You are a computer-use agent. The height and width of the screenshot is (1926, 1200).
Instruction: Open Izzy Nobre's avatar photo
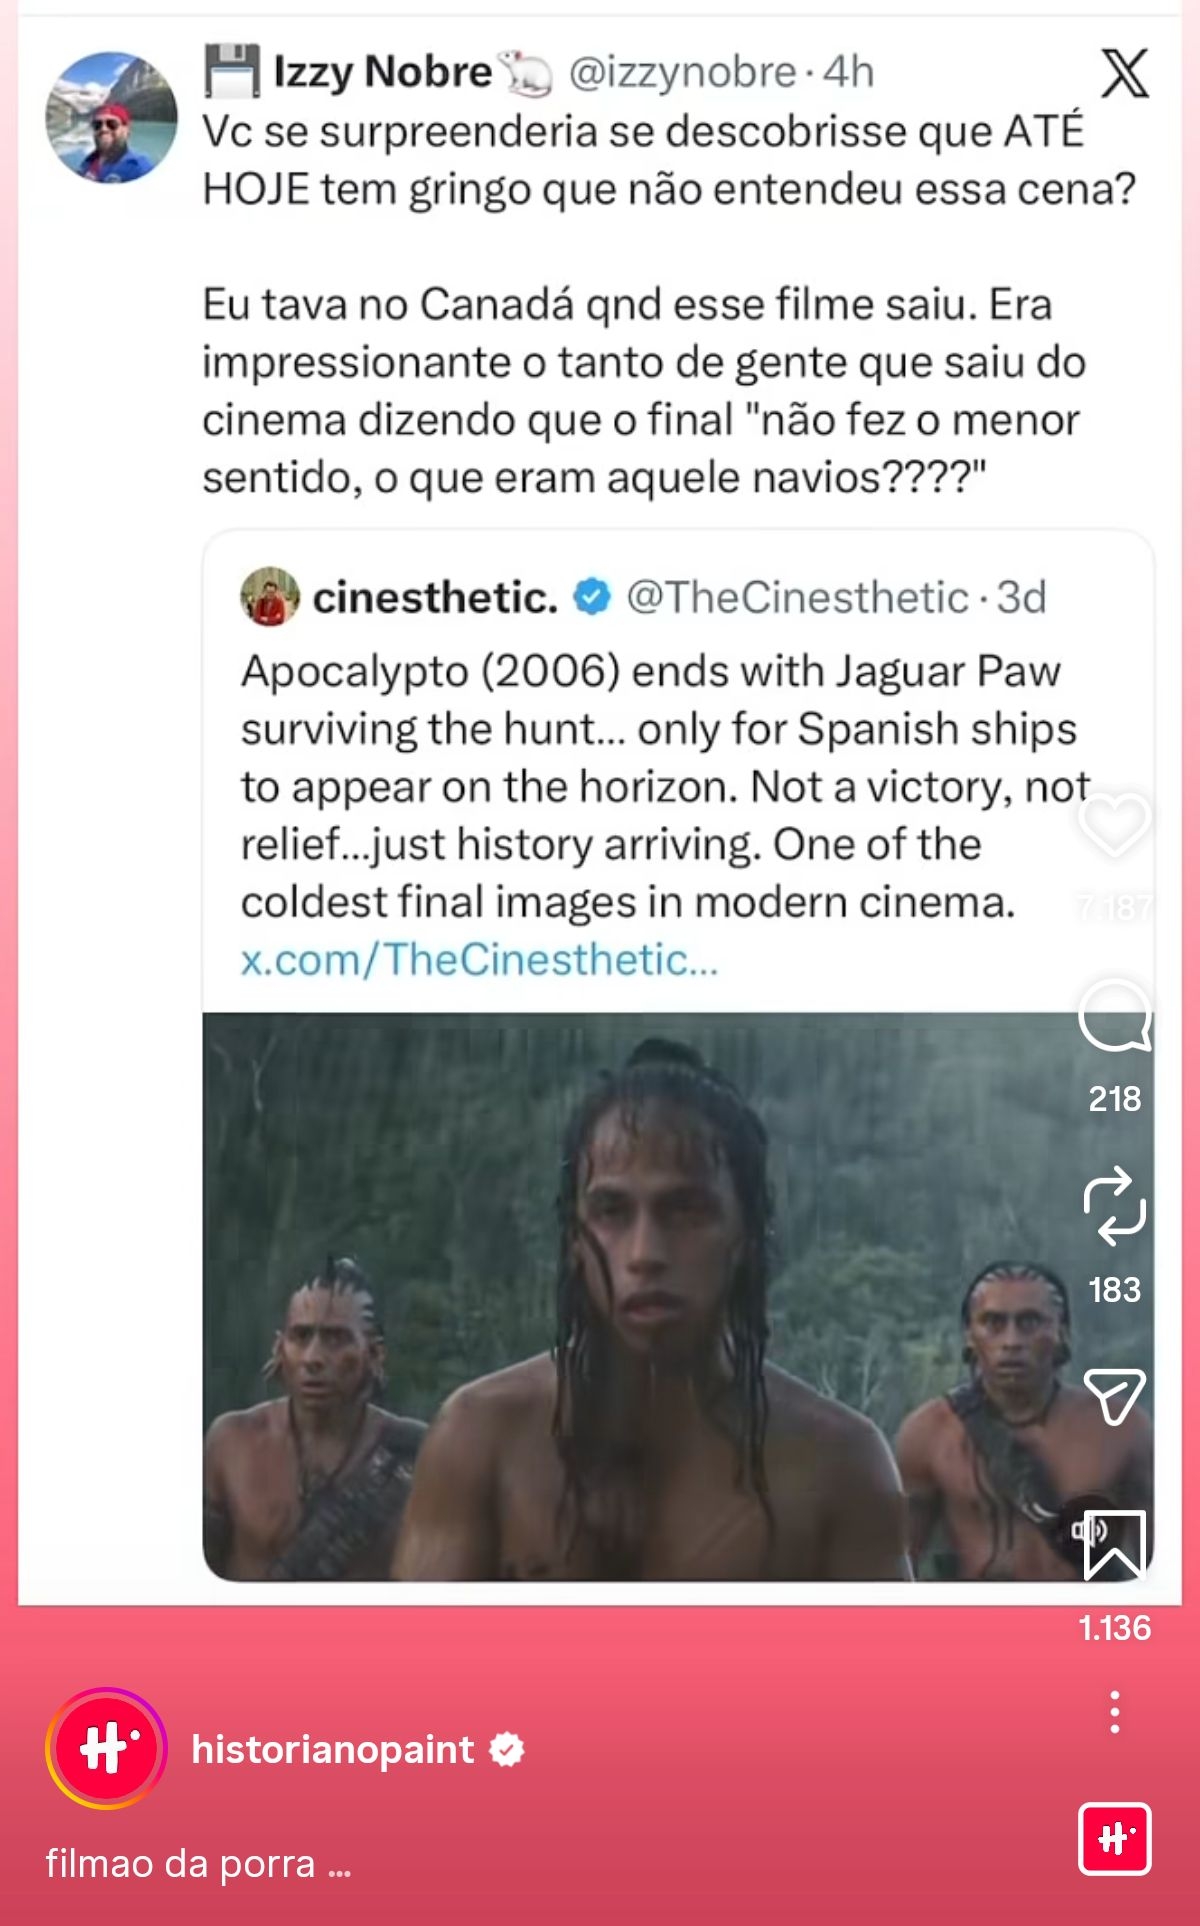(x=111, y=118)
